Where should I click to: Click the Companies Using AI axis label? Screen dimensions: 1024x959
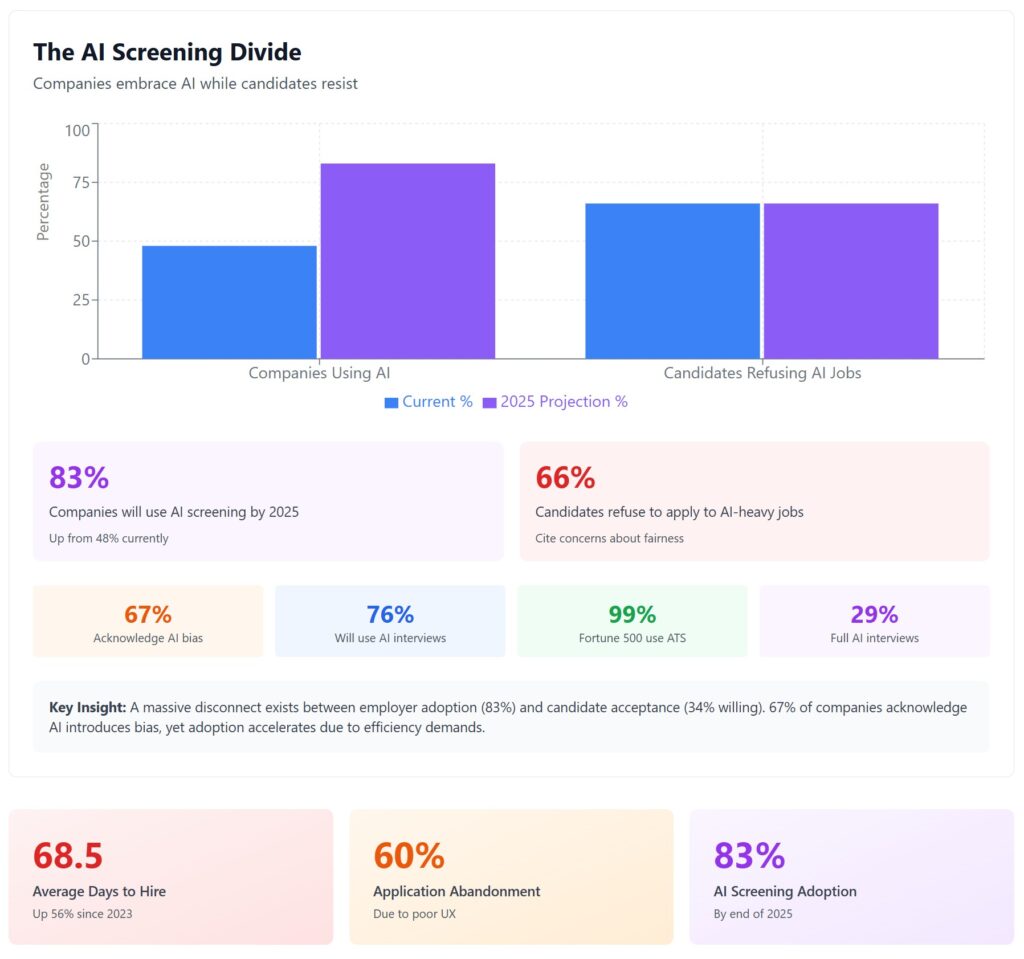319,373
